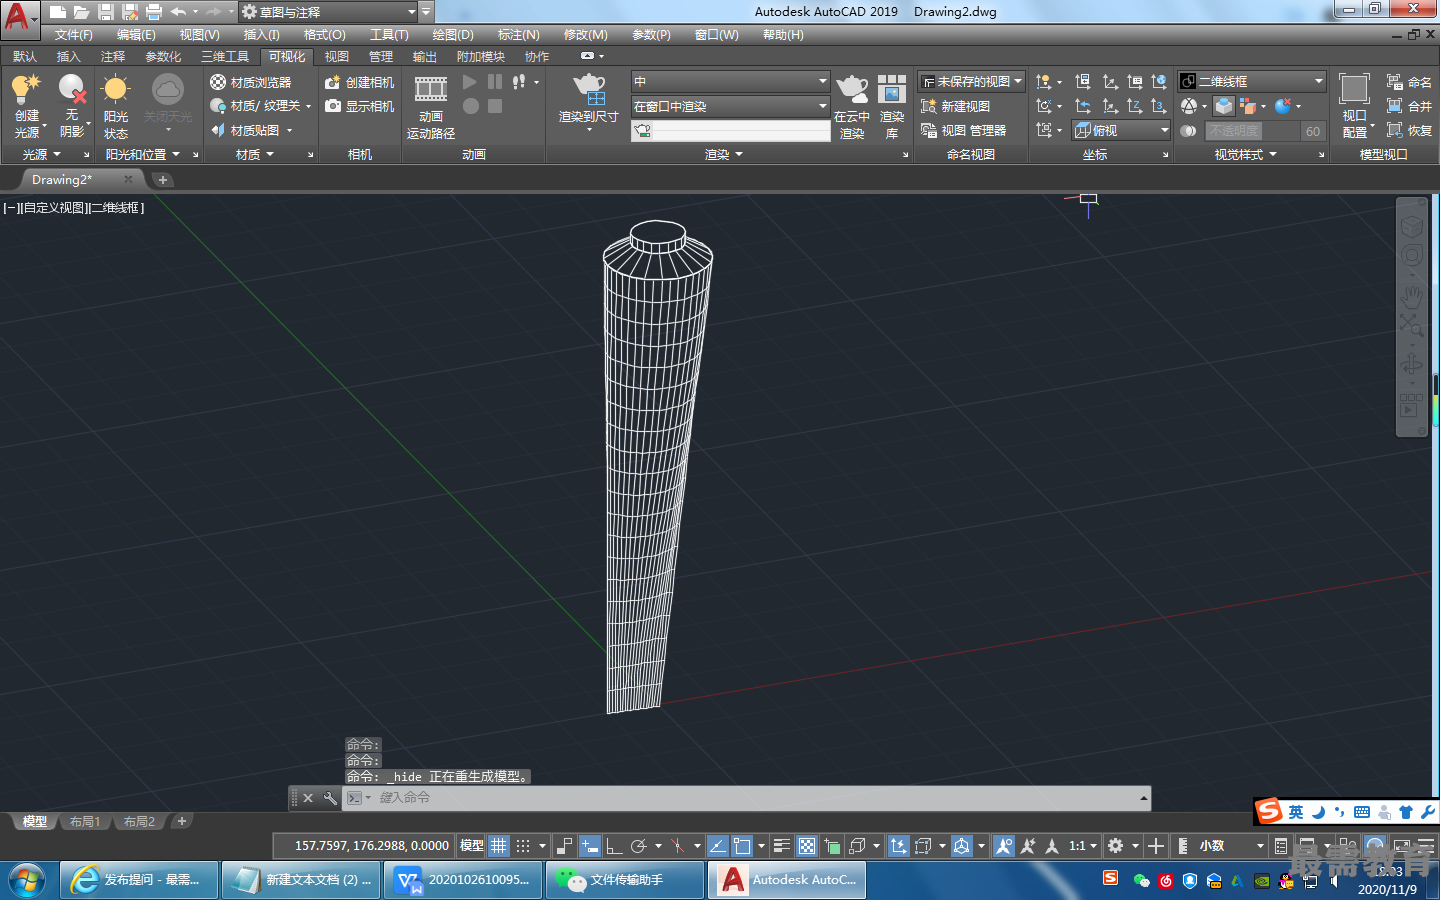This screenshot has height=900, width=1440.
Task: Click the opacity (不透明度) slider
Action: pyautogui.click(x=1251, y=131)
